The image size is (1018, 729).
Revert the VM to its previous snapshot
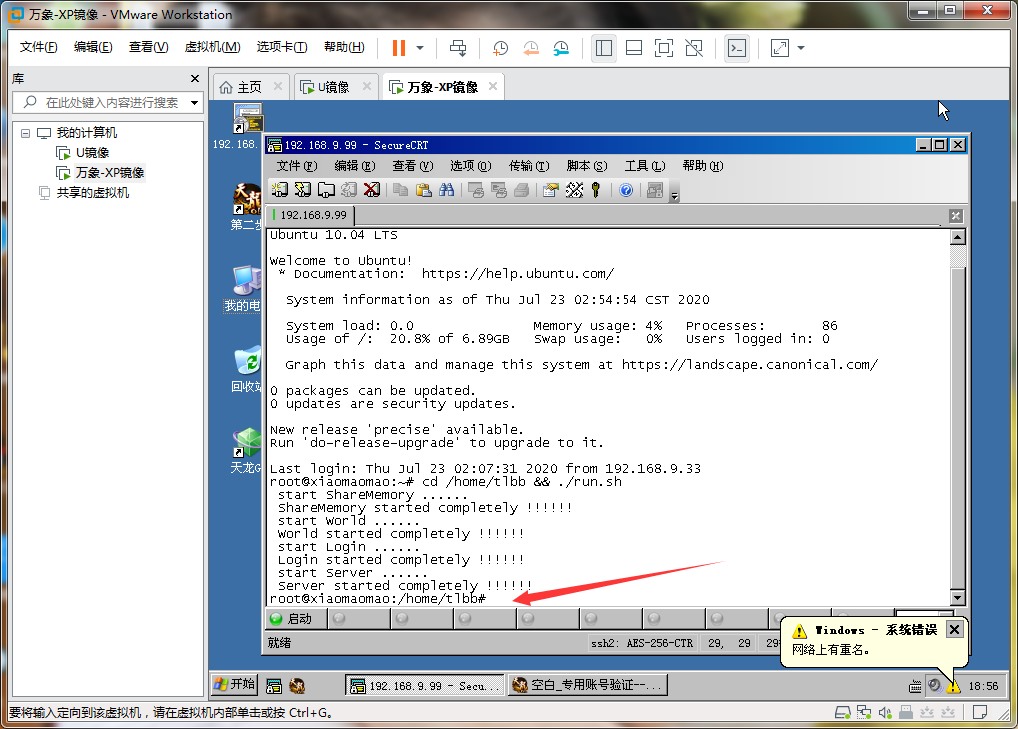click(x=531, y=48)
